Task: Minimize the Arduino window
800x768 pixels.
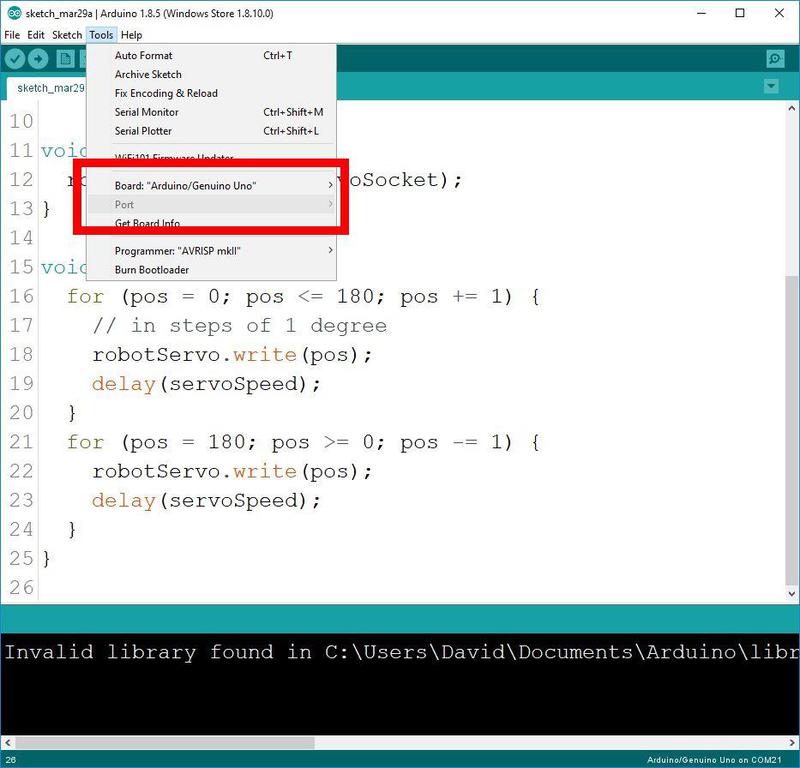Action: (x=702, y=13)
